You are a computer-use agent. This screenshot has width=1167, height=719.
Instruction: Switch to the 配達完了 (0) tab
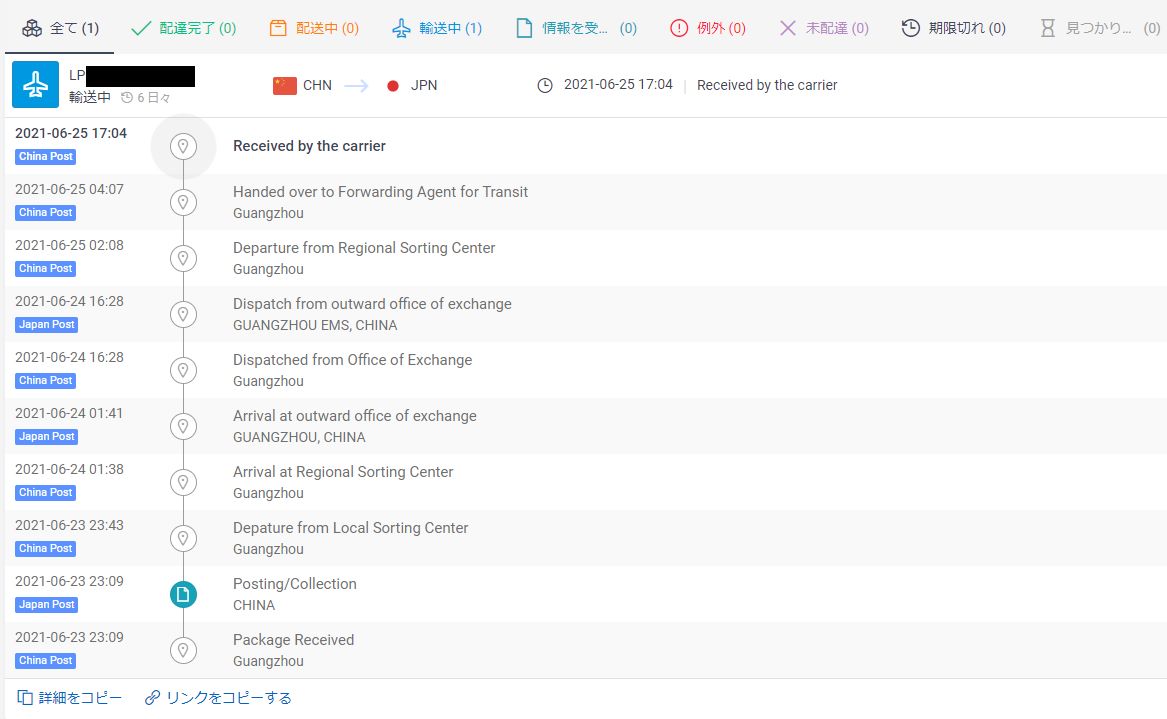[x=184, y=28]
